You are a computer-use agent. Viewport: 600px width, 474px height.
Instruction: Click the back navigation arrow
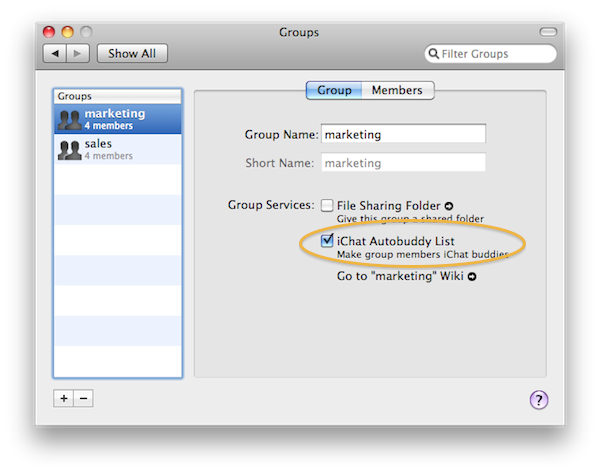55,54
